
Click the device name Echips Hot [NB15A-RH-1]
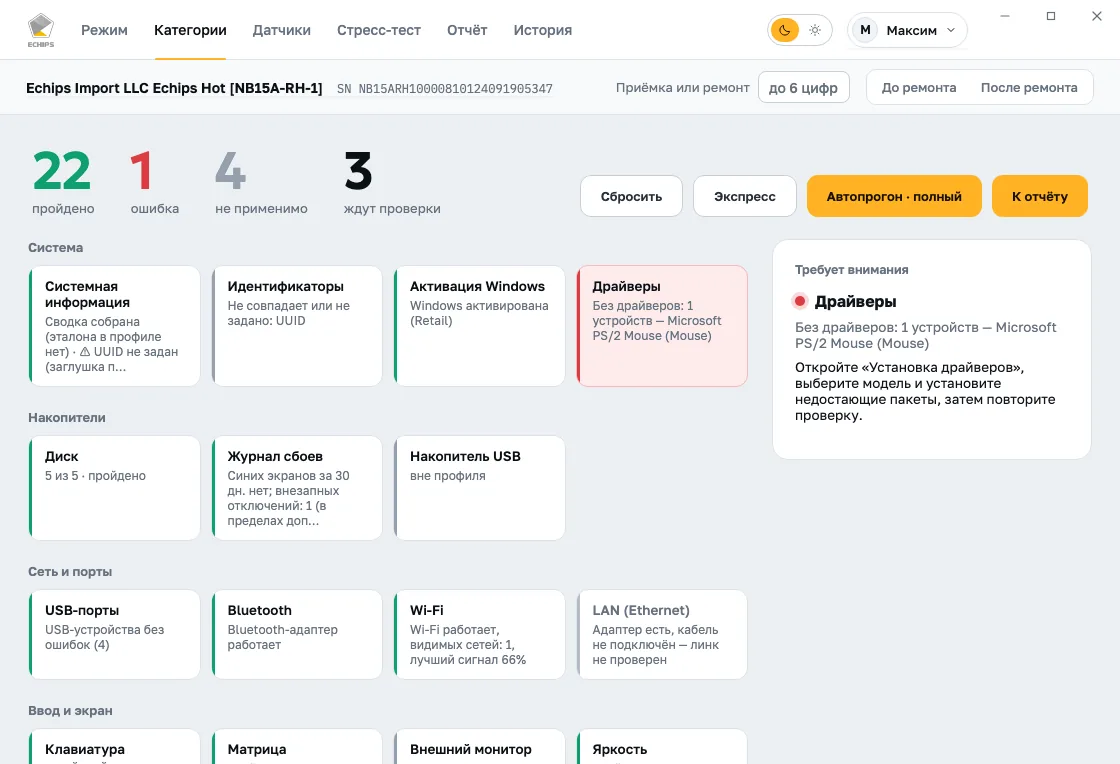[x=174, y=88]
